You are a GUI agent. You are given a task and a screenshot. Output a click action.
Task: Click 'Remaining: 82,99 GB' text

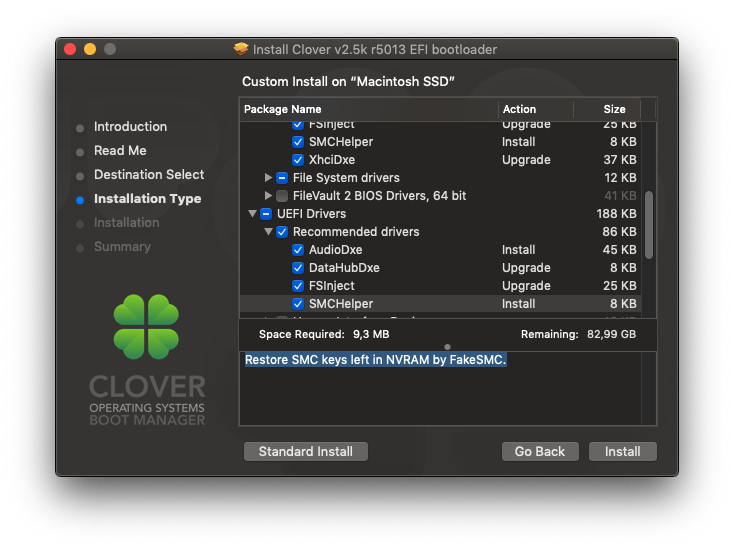578,334
